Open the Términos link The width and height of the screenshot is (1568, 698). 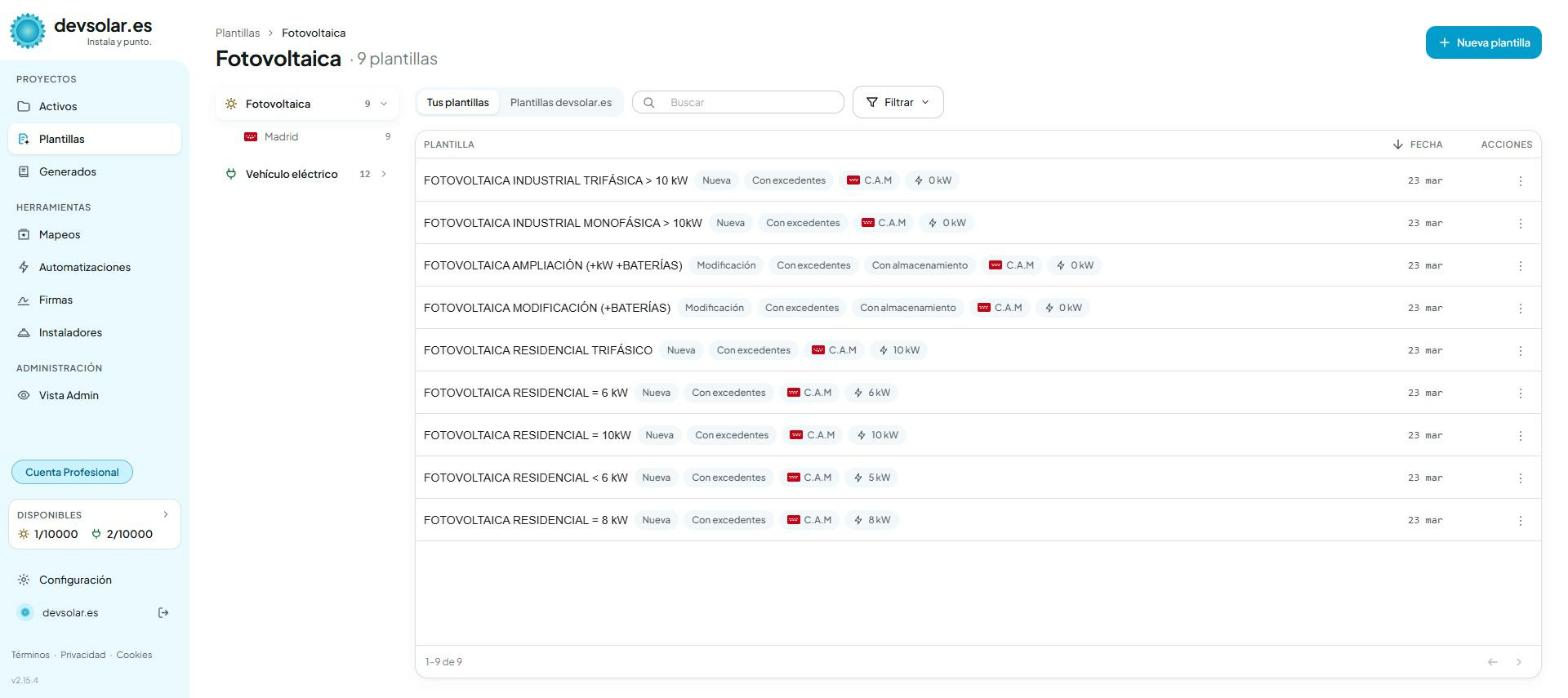pos(30,655)
